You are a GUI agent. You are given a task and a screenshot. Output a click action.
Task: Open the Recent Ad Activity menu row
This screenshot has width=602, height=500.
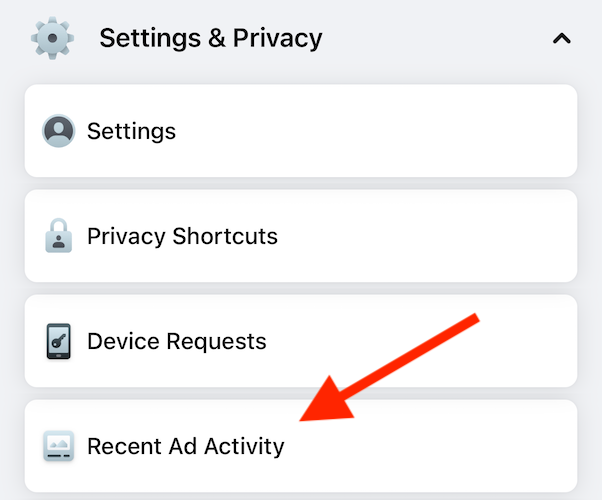click(300, 446)
